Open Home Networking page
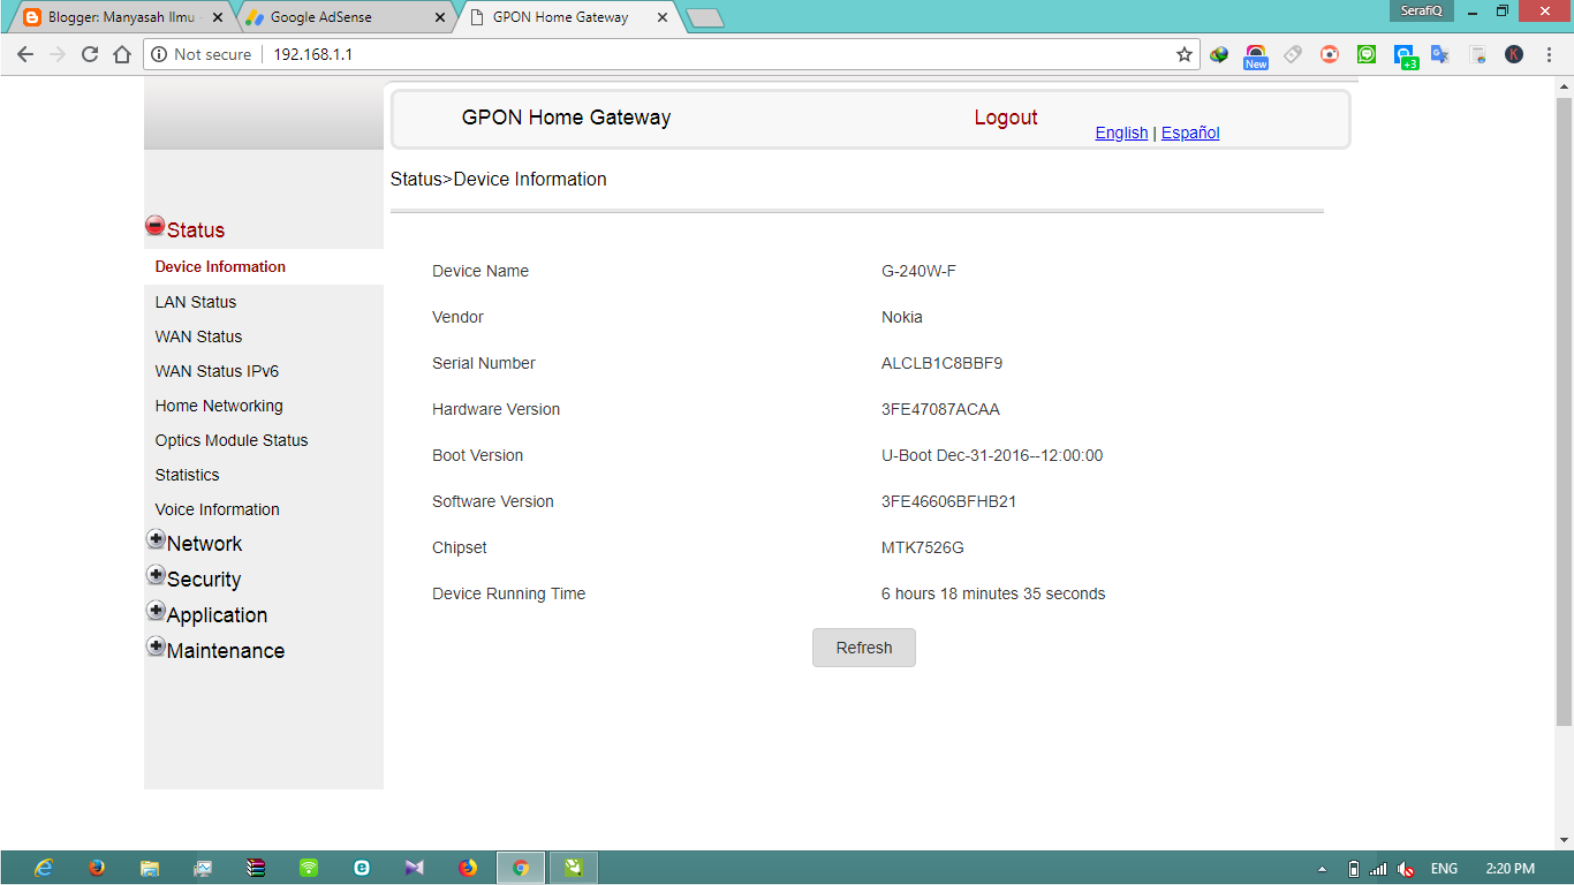Viewport: 1574px width, 885px height. (x=218, y=406)
